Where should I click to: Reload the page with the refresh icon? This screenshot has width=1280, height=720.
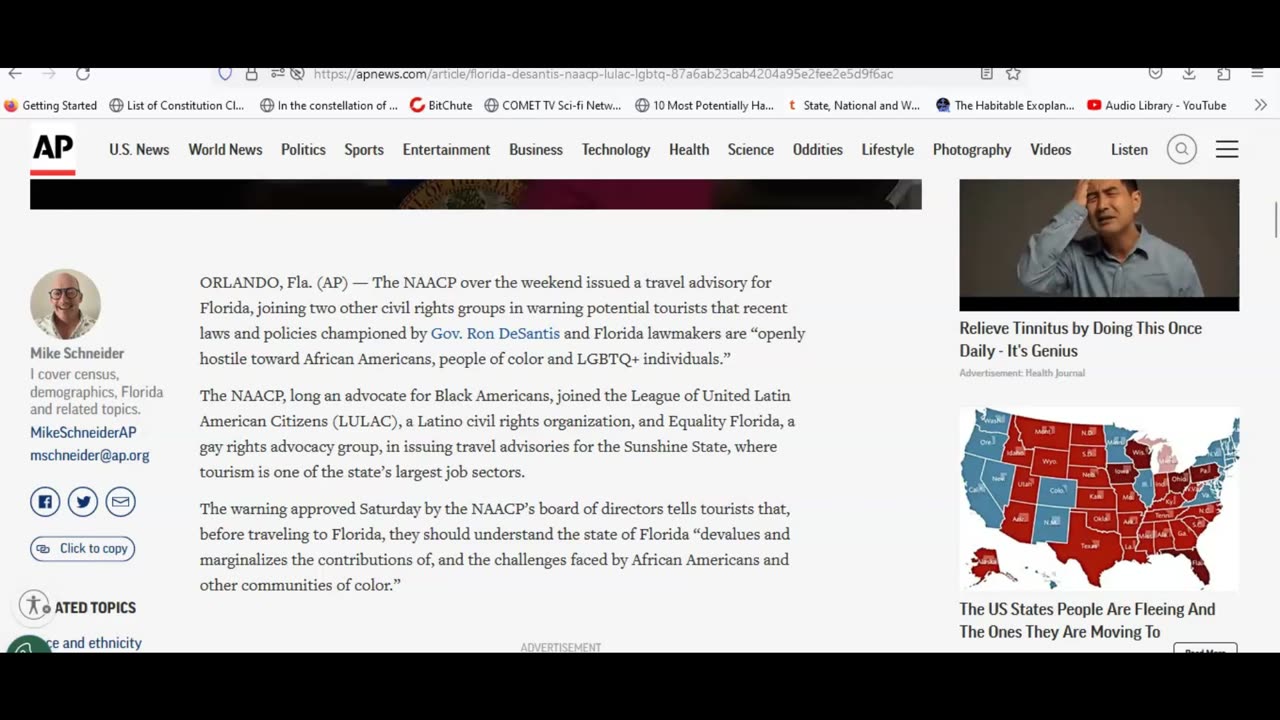pos(83,74)
